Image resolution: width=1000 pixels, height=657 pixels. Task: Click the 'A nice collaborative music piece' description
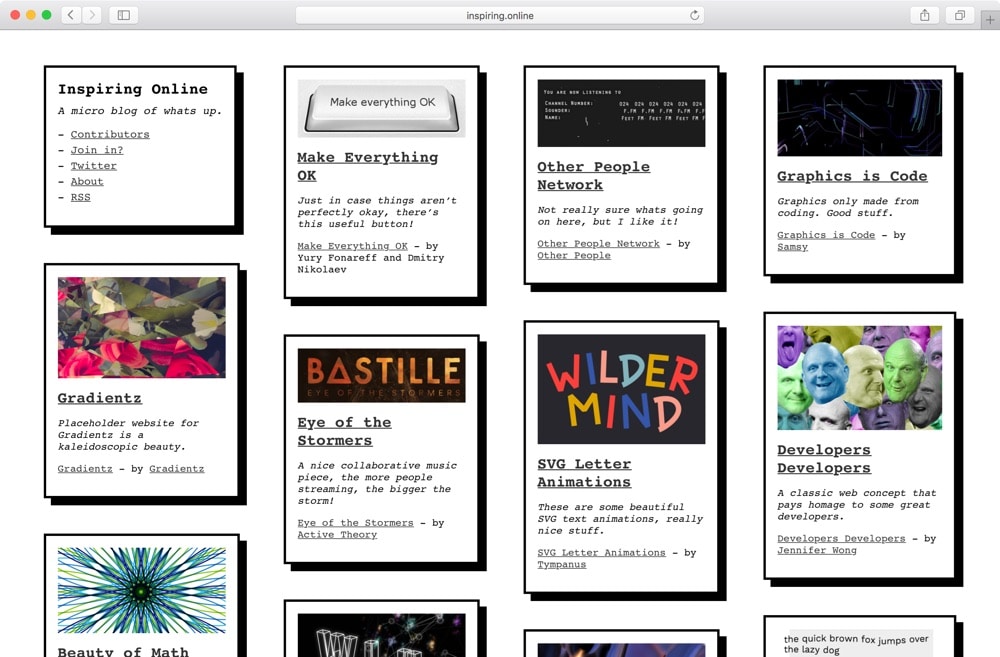[x=377, y=483]
